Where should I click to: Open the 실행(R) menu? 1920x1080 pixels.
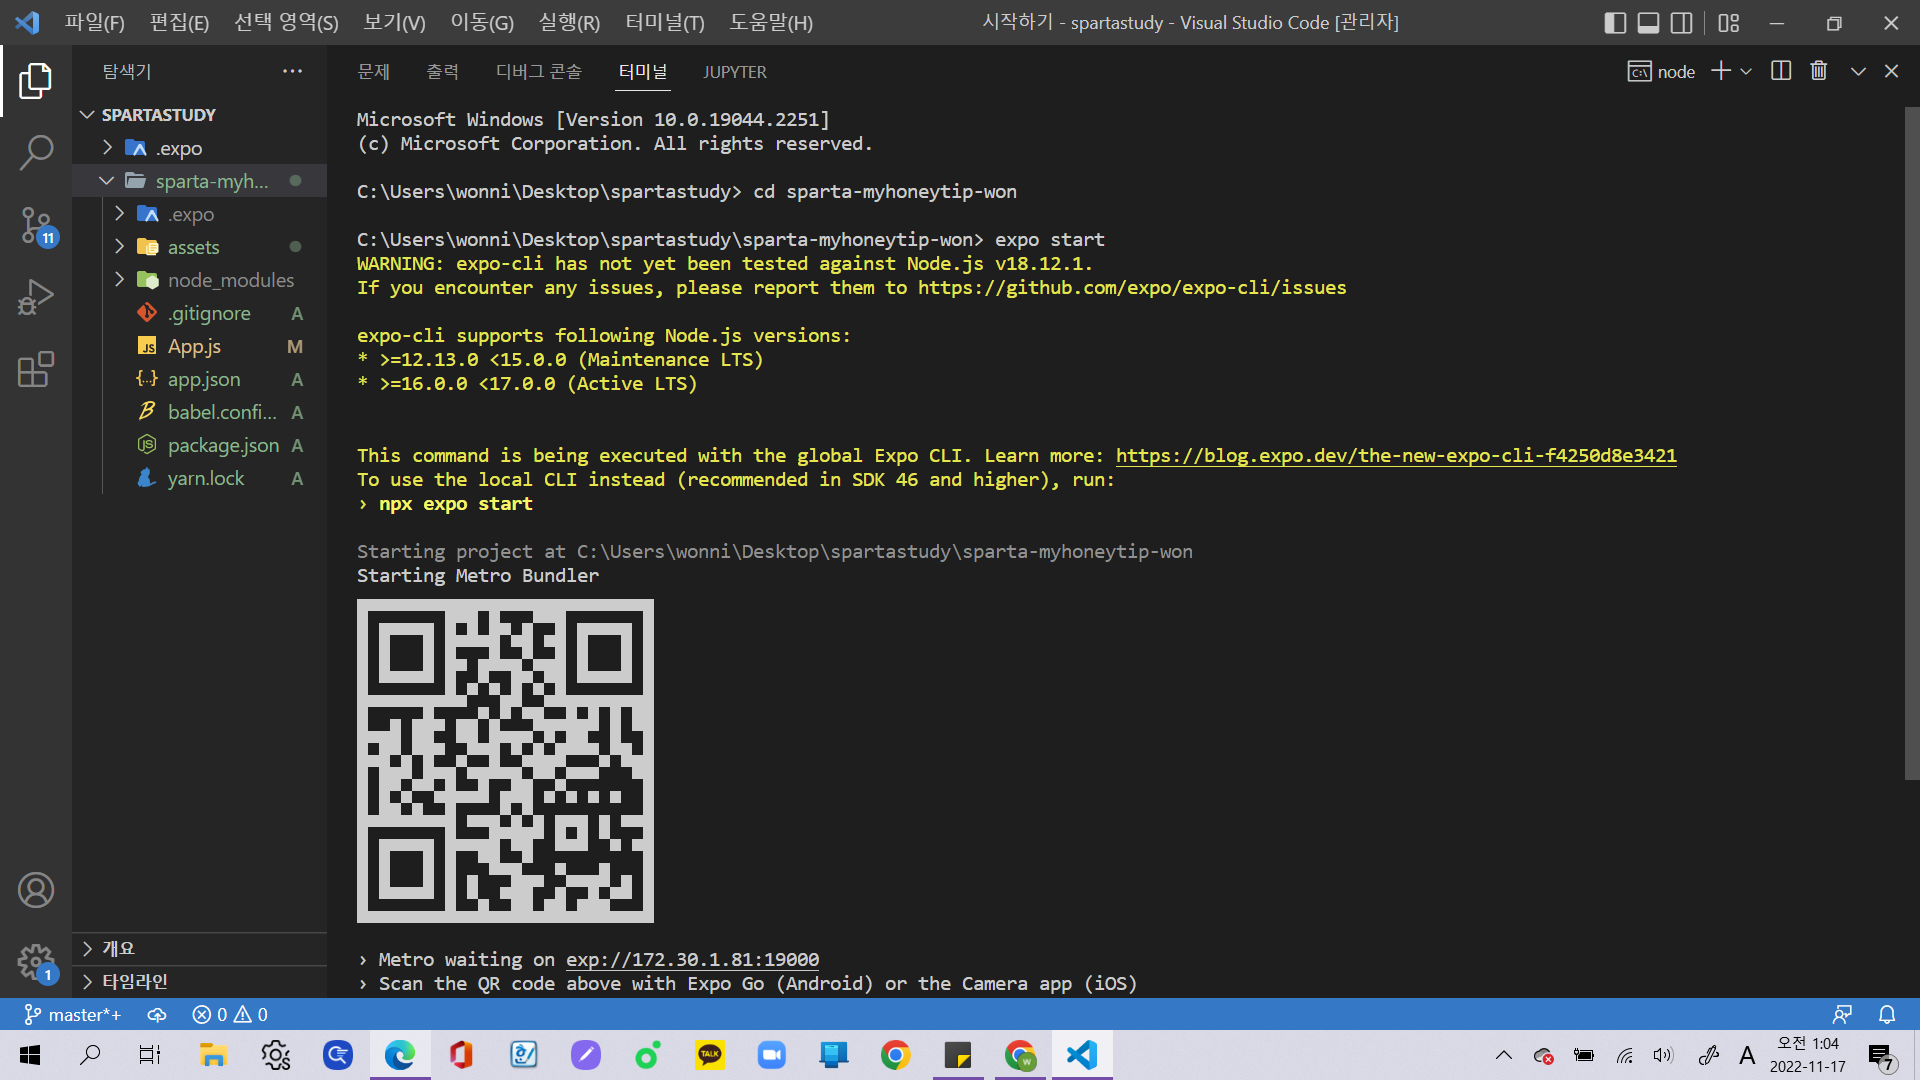[569, 22]
